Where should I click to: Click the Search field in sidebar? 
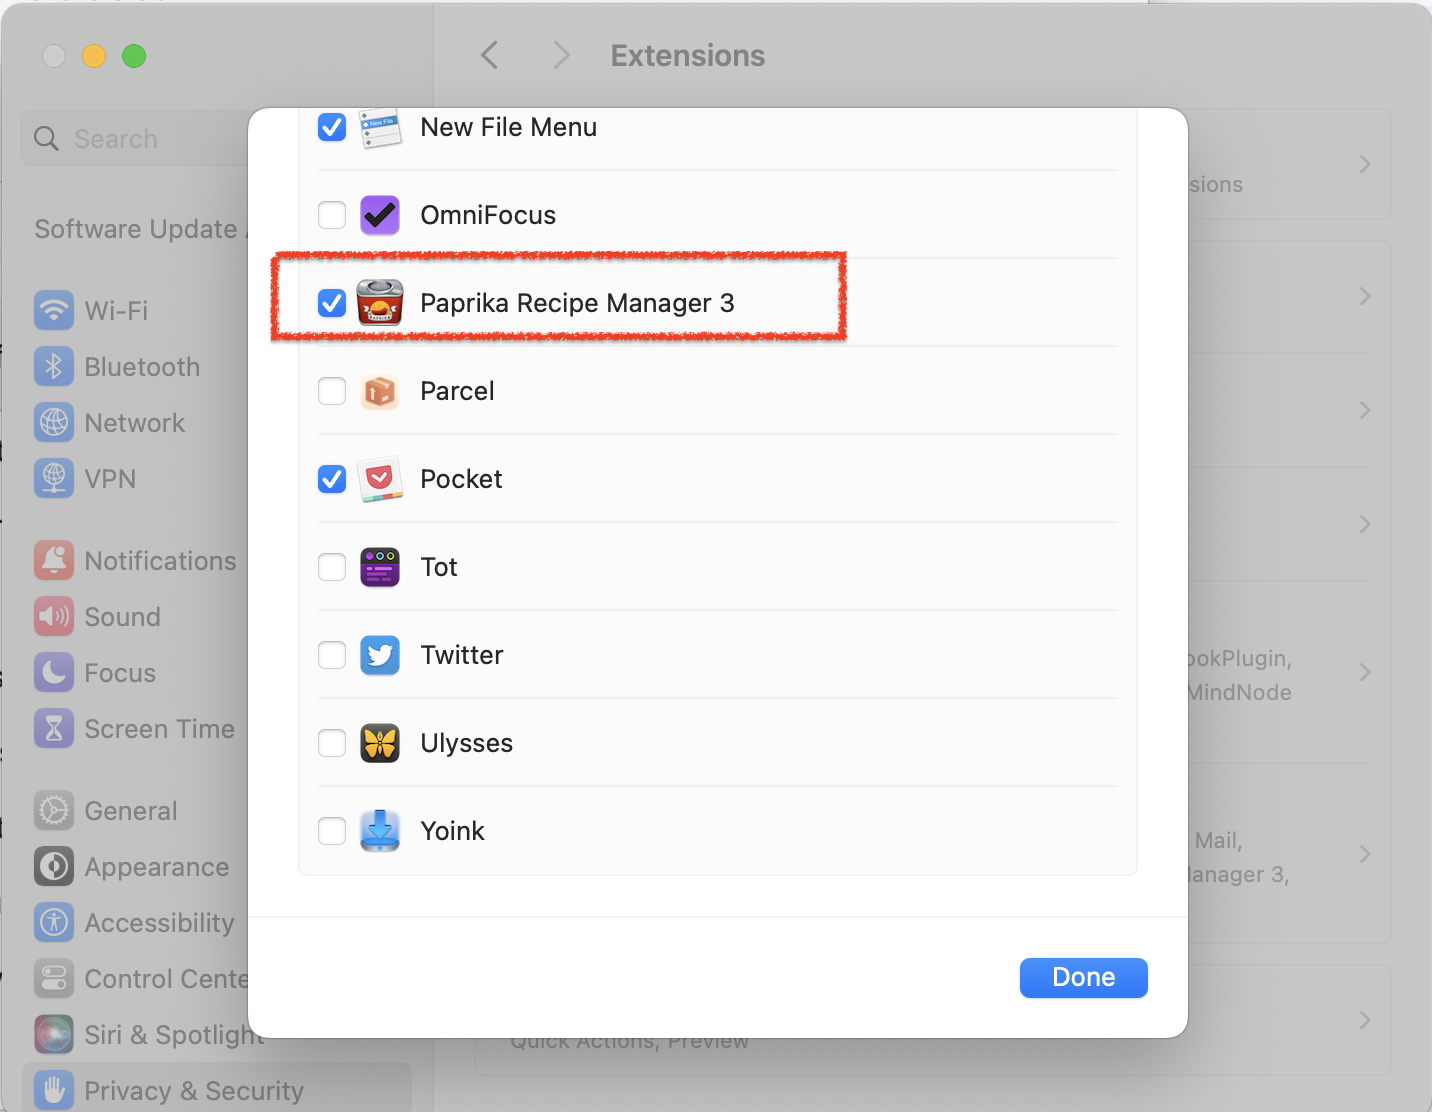(135, 139)
